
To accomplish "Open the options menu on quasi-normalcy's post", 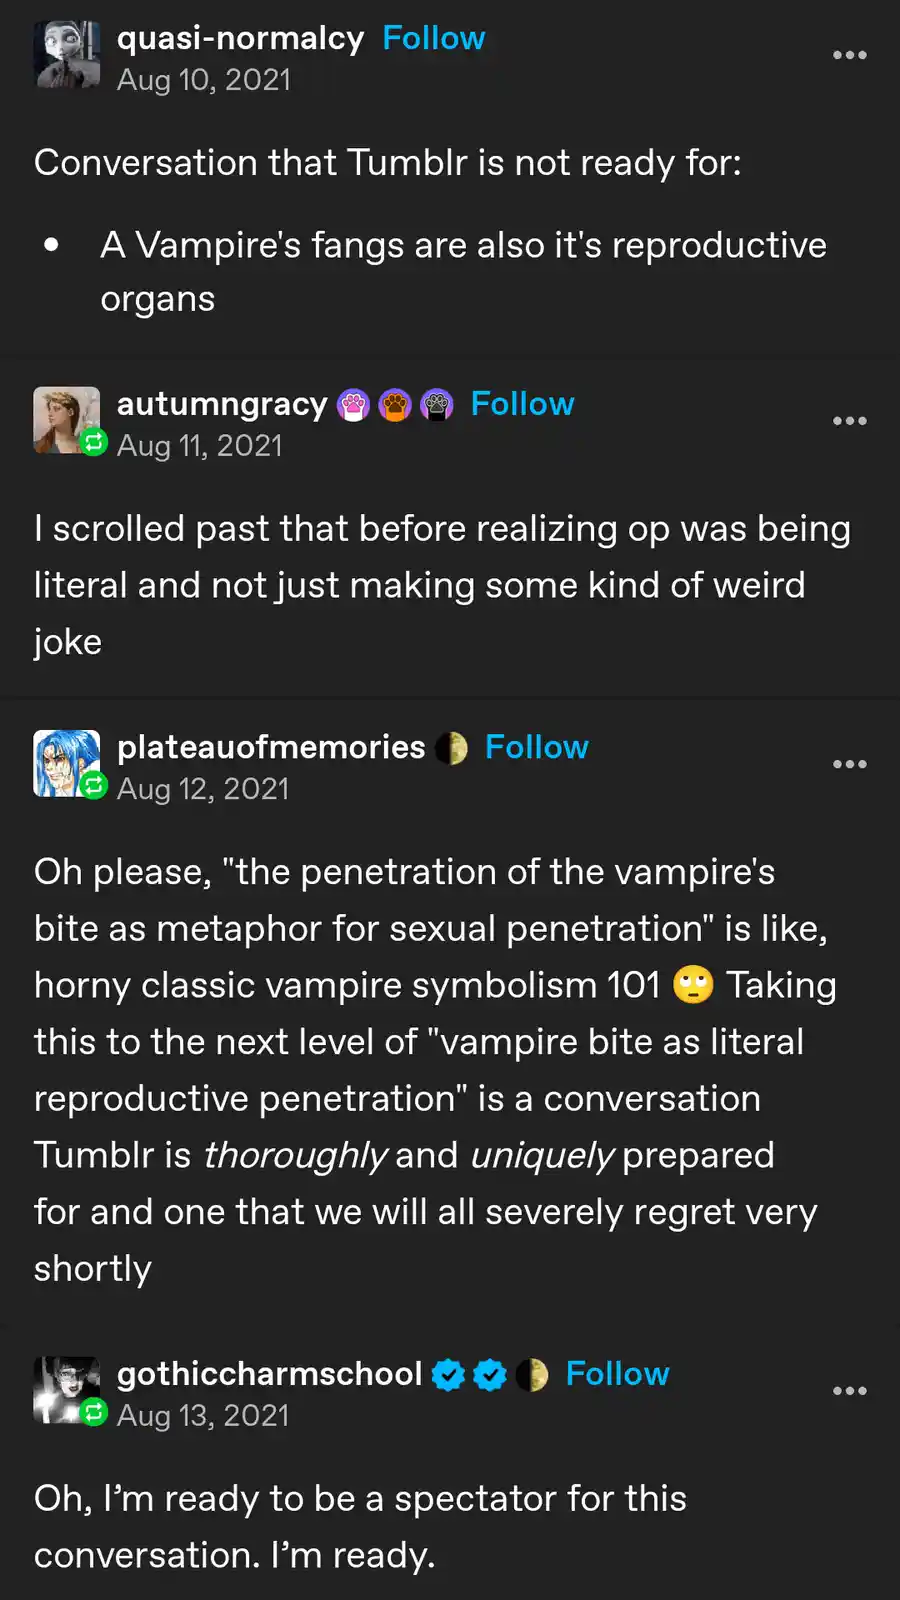I will (849, 55).
